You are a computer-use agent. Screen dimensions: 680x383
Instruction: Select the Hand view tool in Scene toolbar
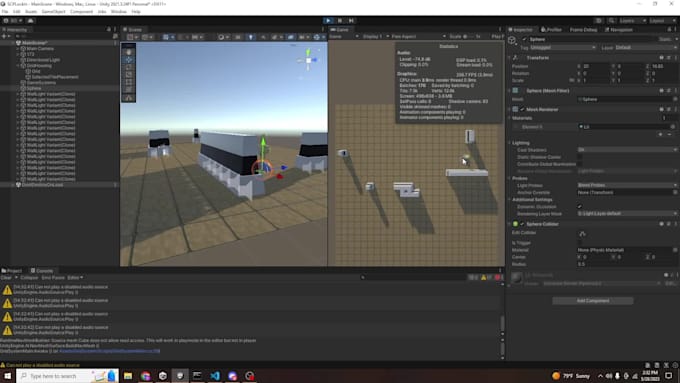point(129,52)
